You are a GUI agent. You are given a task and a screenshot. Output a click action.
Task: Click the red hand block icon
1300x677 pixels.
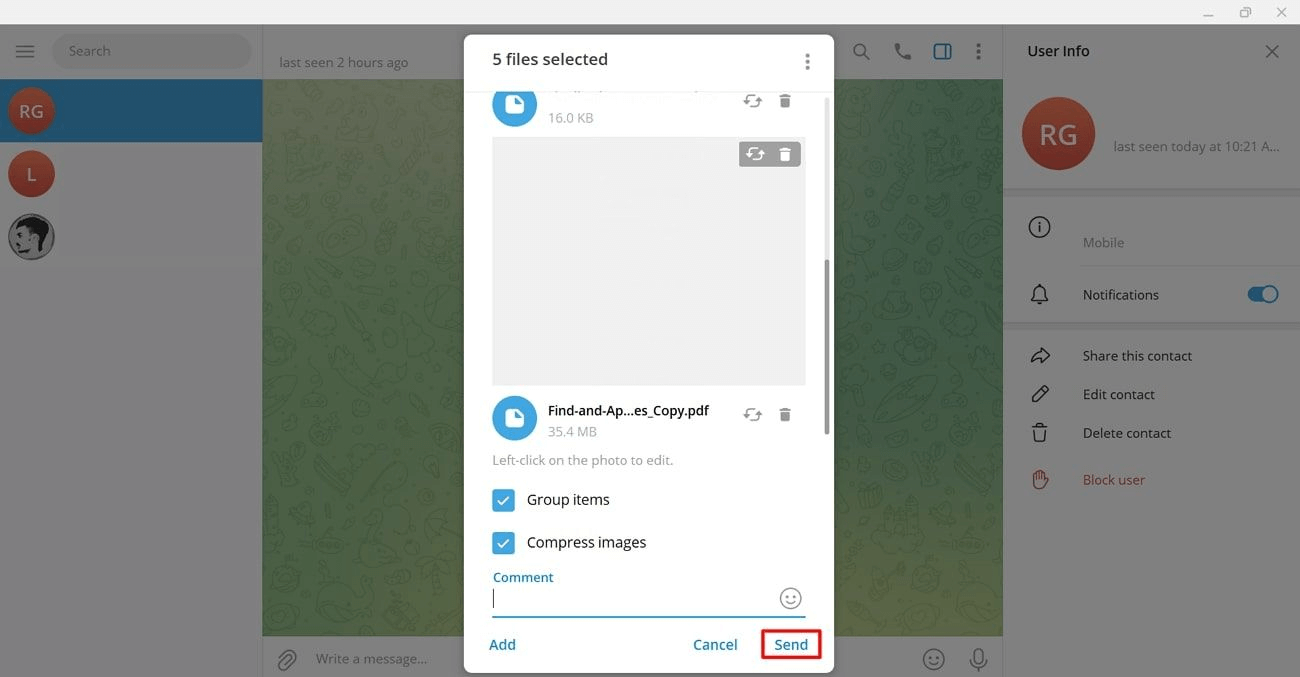click(x=1040, y=479)
